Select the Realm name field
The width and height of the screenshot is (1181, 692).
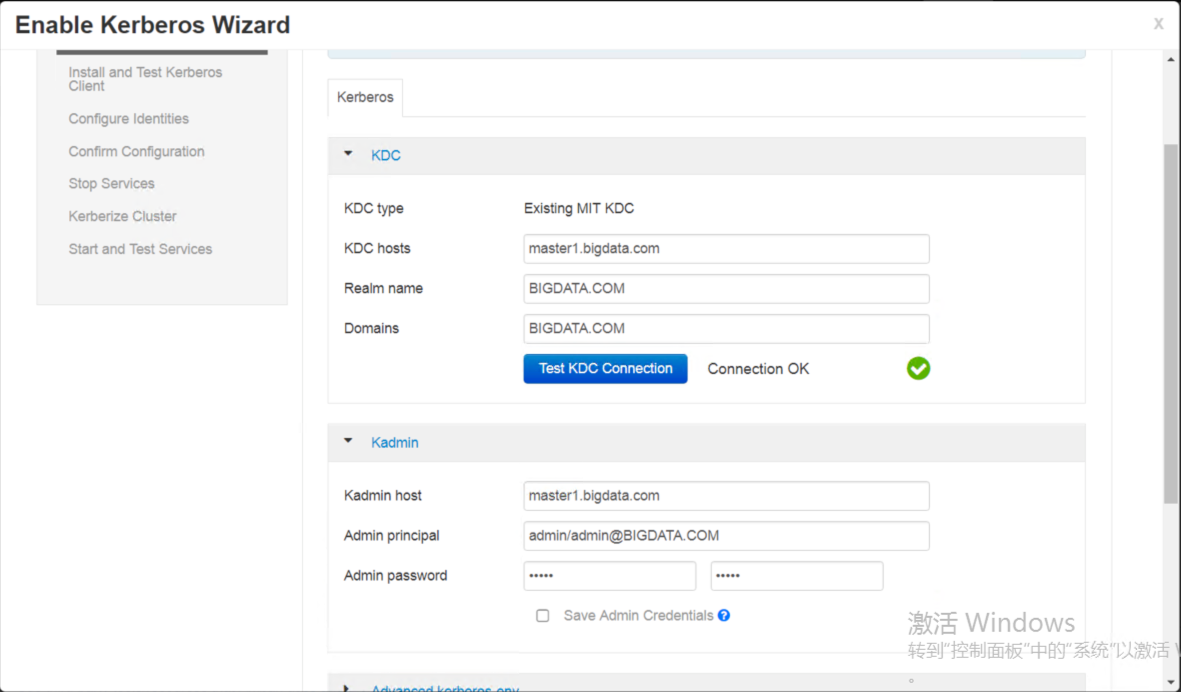tap(726, 288)
